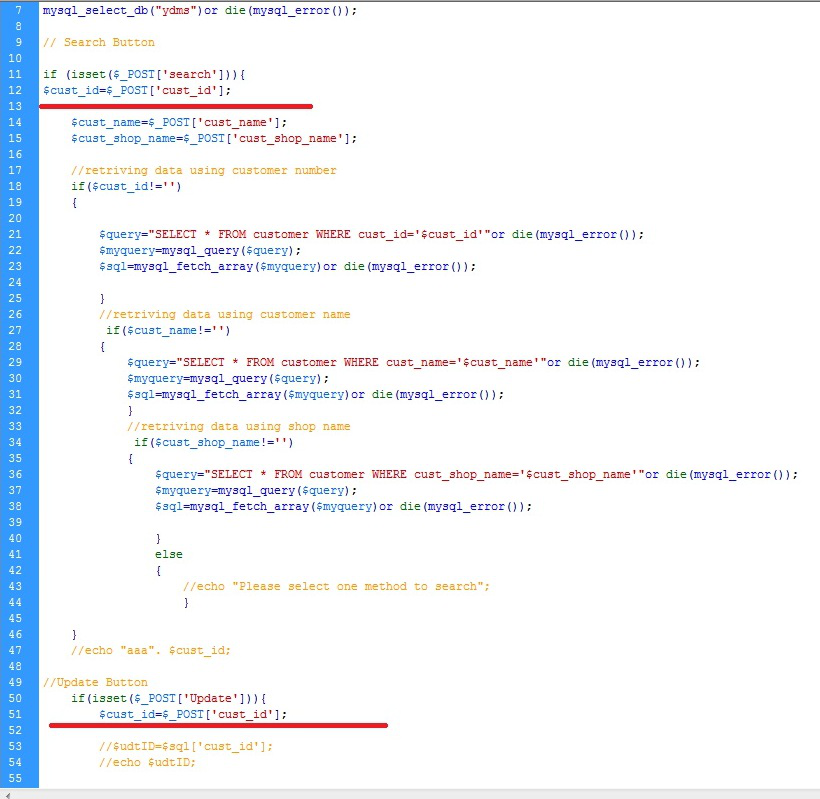Image resolution: width=820 pixels, height=799 pixels.
Task: Click the '//Update Button' comment
Action: tap(95, 682)
